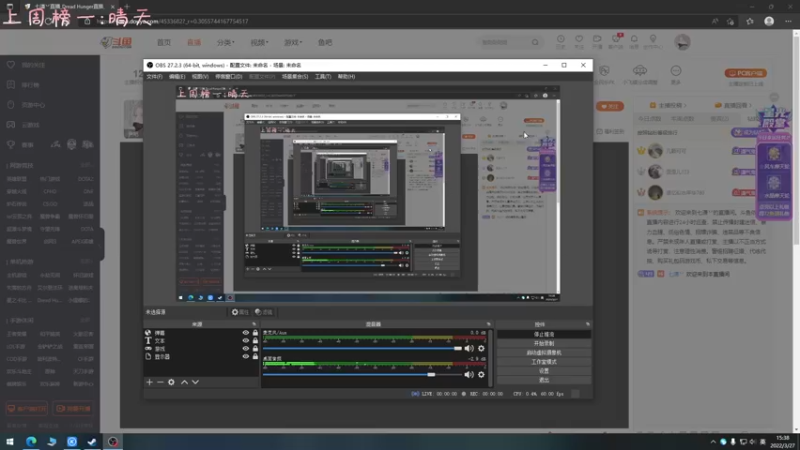Expand the 分类 dropdown in the Douyu nav
Image resolution: width=800 pixels, height=450 pixels.
[x=225, y=42]
